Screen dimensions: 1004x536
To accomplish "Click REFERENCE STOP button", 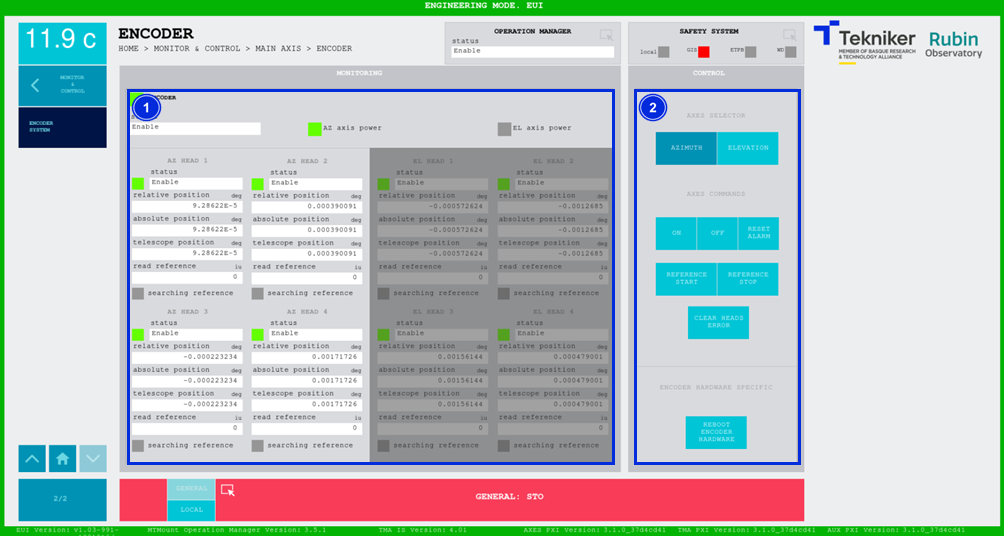I will pyautogui.click(x=748, y=279).
